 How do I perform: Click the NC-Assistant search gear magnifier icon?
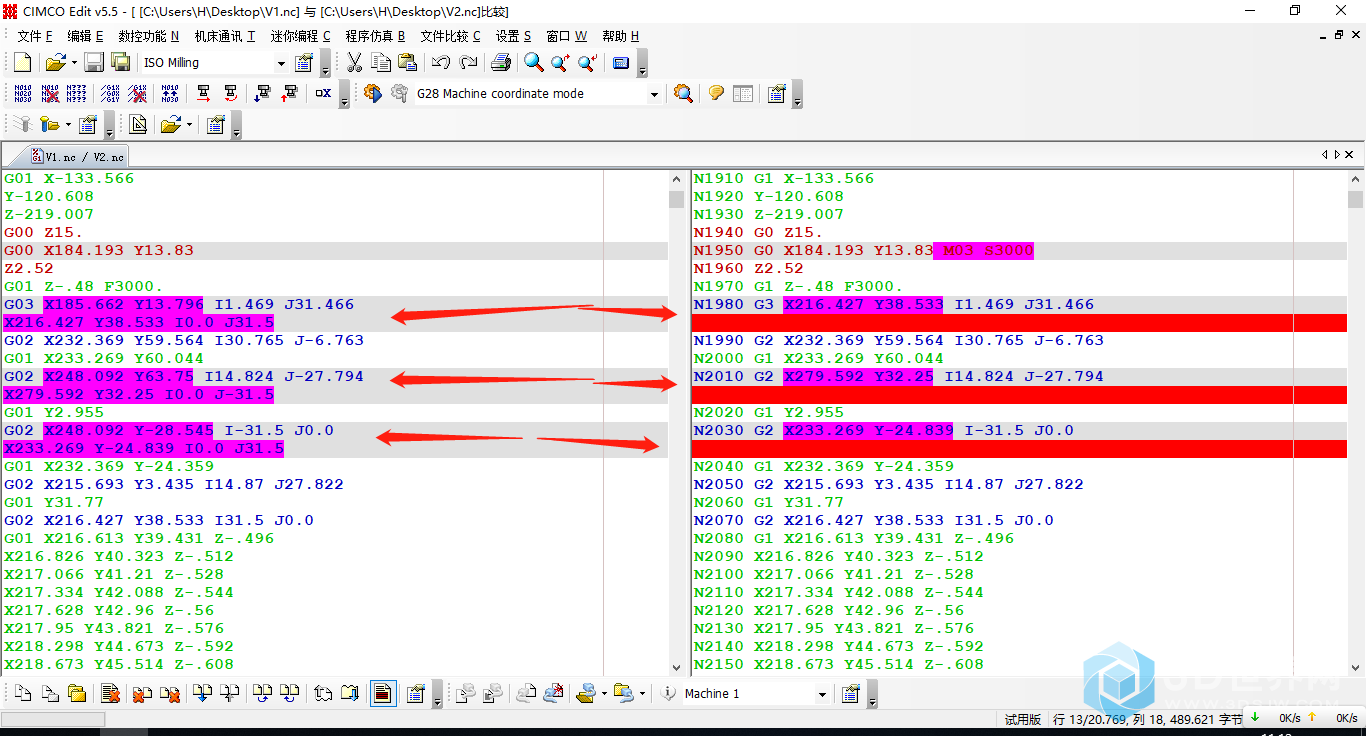(x=683, y=93)
